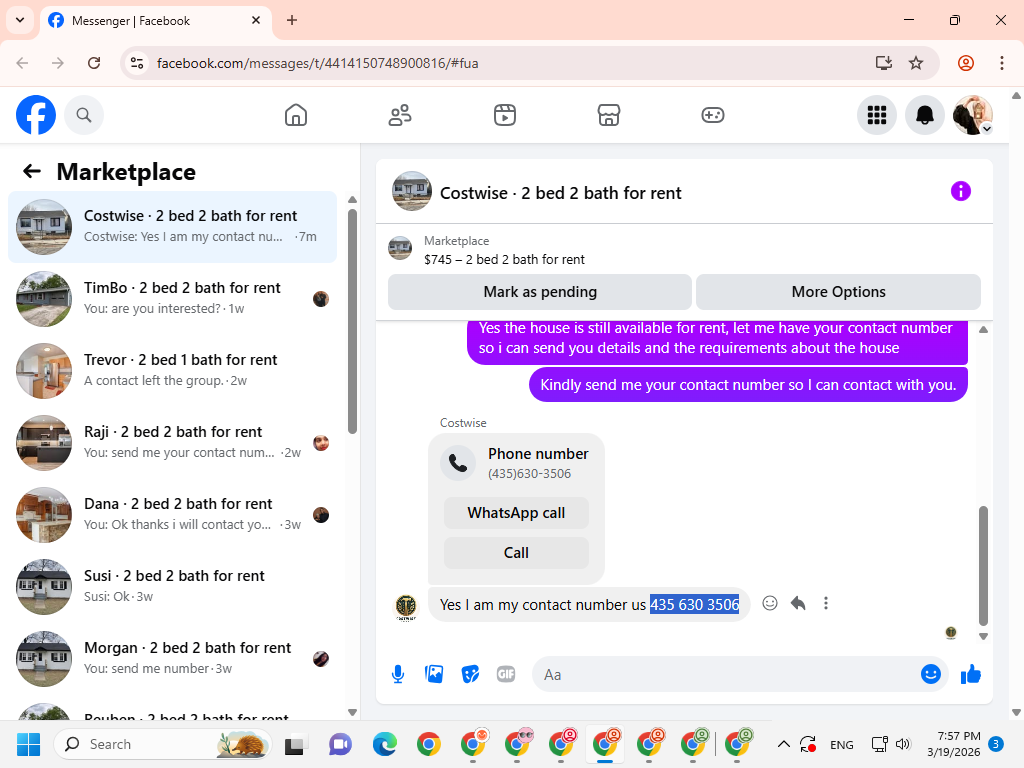
Task: Open the Gaming controller icon
Action: [x=712, y=115]
